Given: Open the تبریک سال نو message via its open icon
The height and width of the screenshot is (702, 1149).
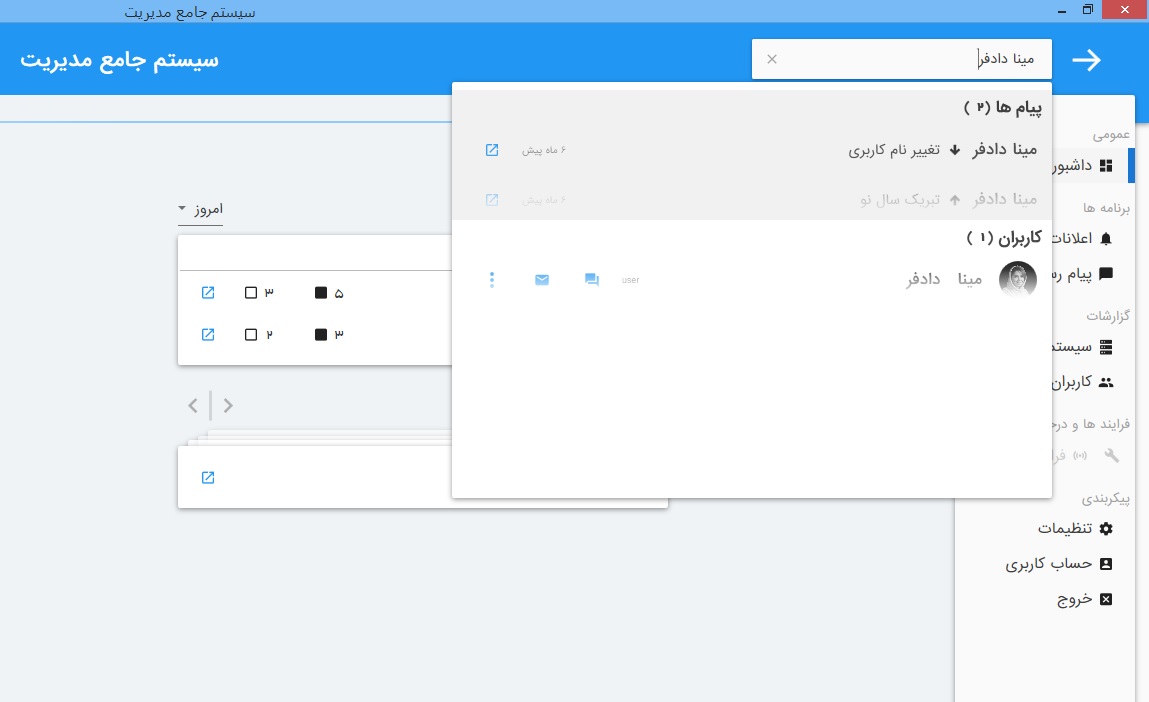Looking at the screenshot, I should pos(492,199).
